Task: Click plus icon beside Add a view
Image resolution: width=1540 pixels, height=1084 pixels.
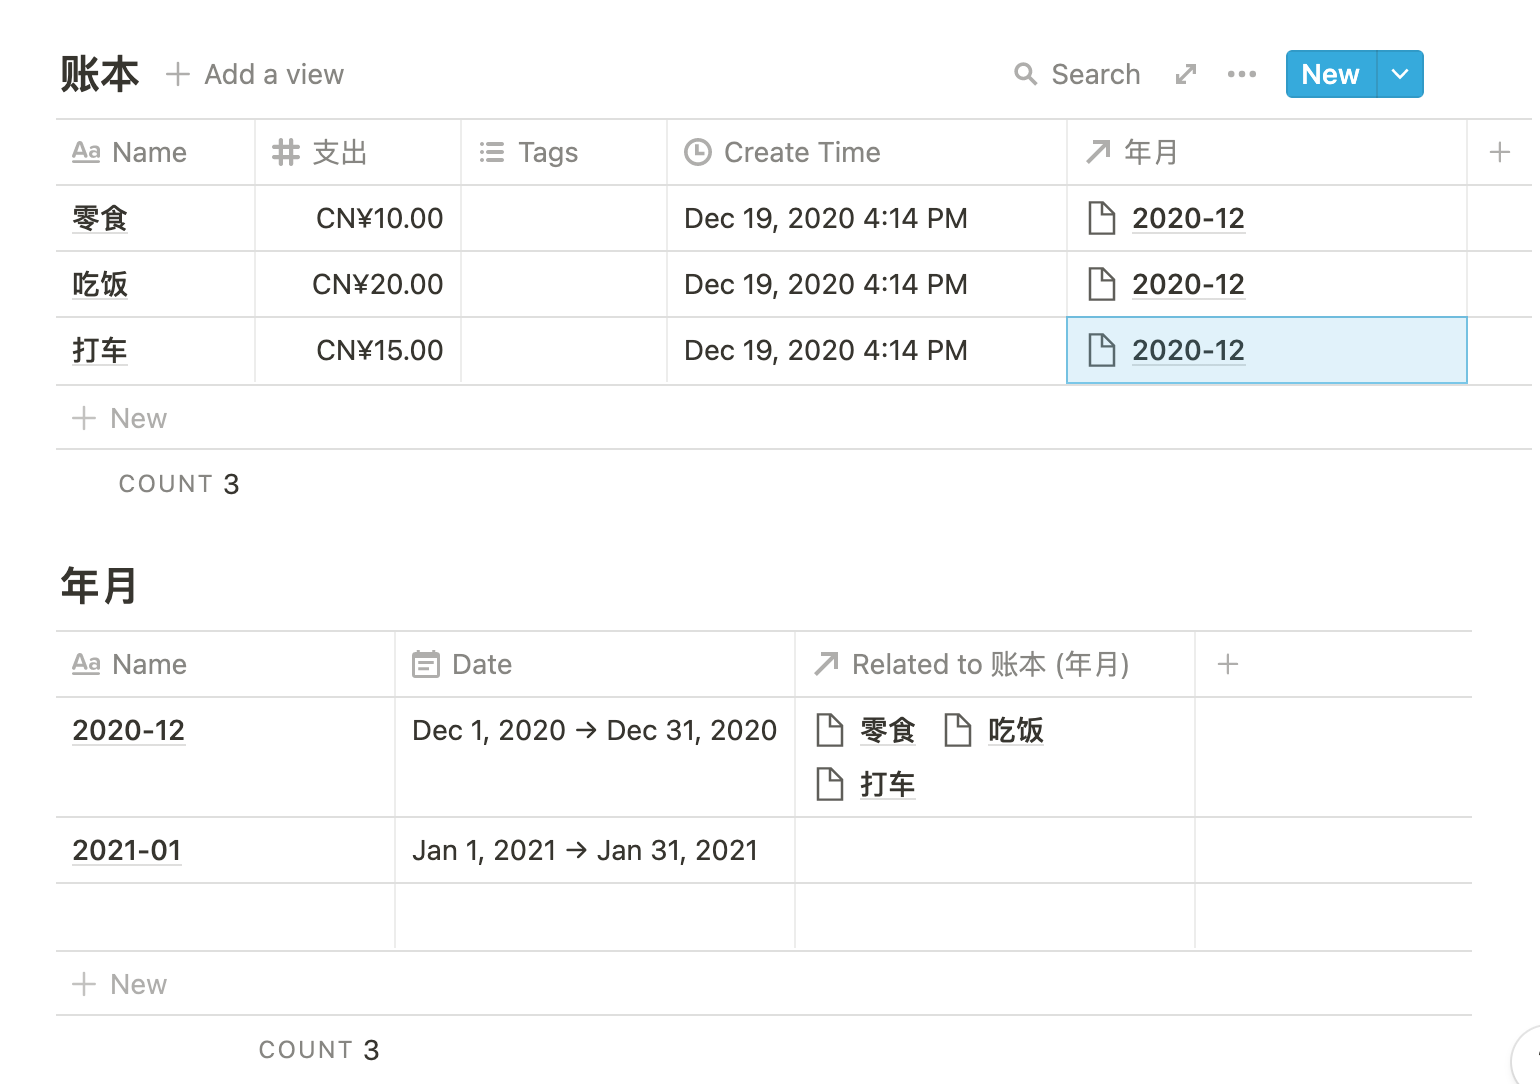Action: tap(178, 74)
